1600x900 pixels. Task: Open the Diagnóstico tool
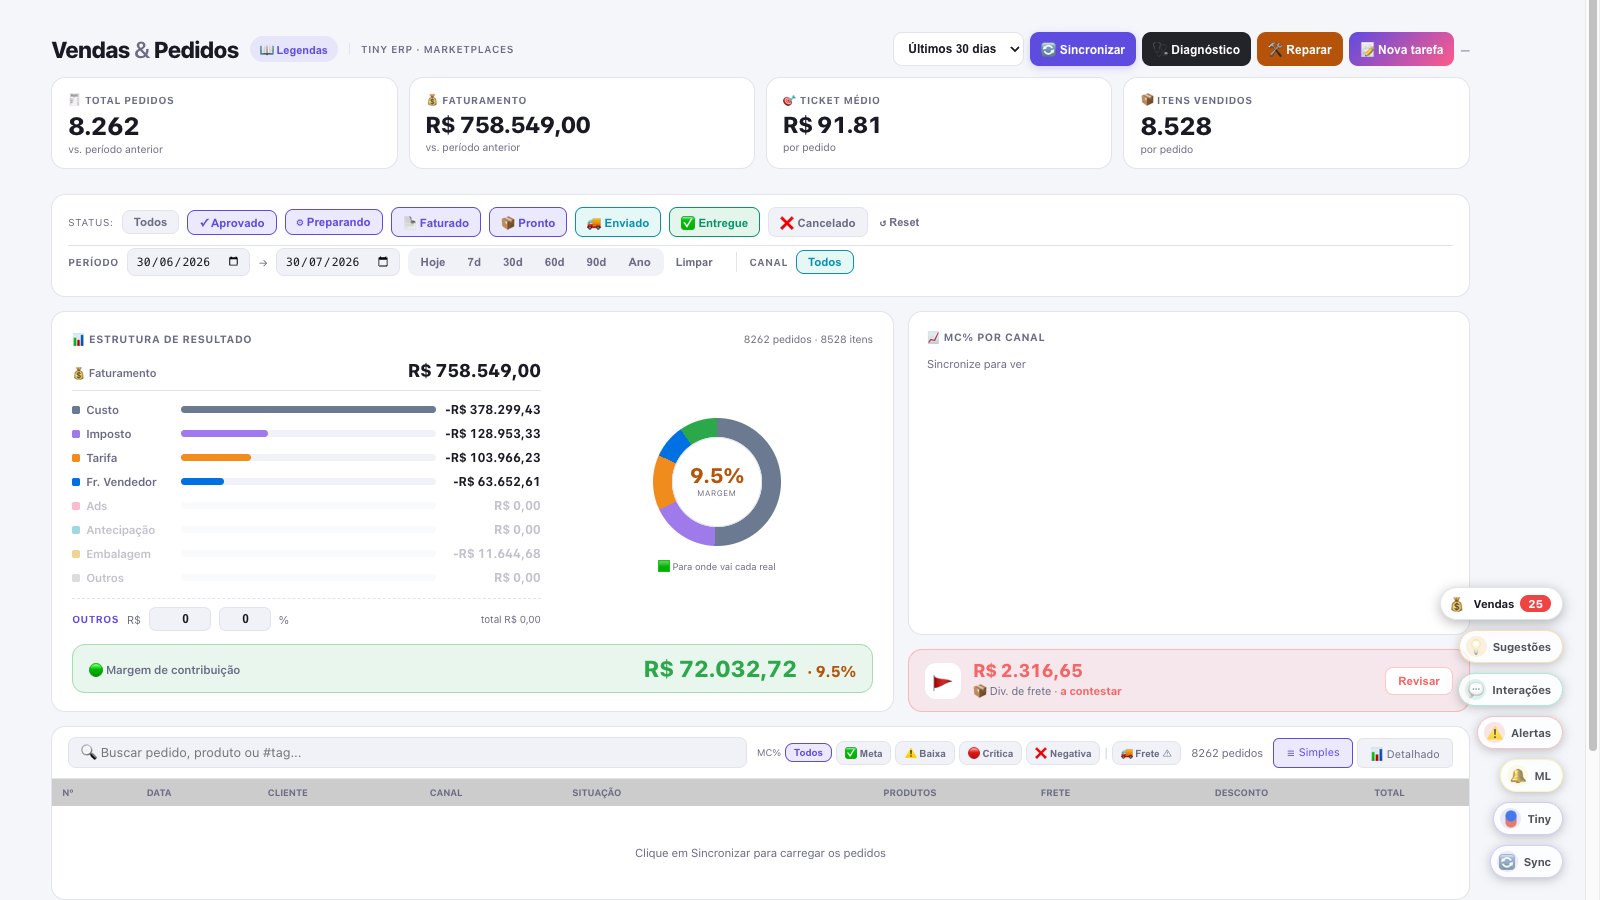(1196, 49)
